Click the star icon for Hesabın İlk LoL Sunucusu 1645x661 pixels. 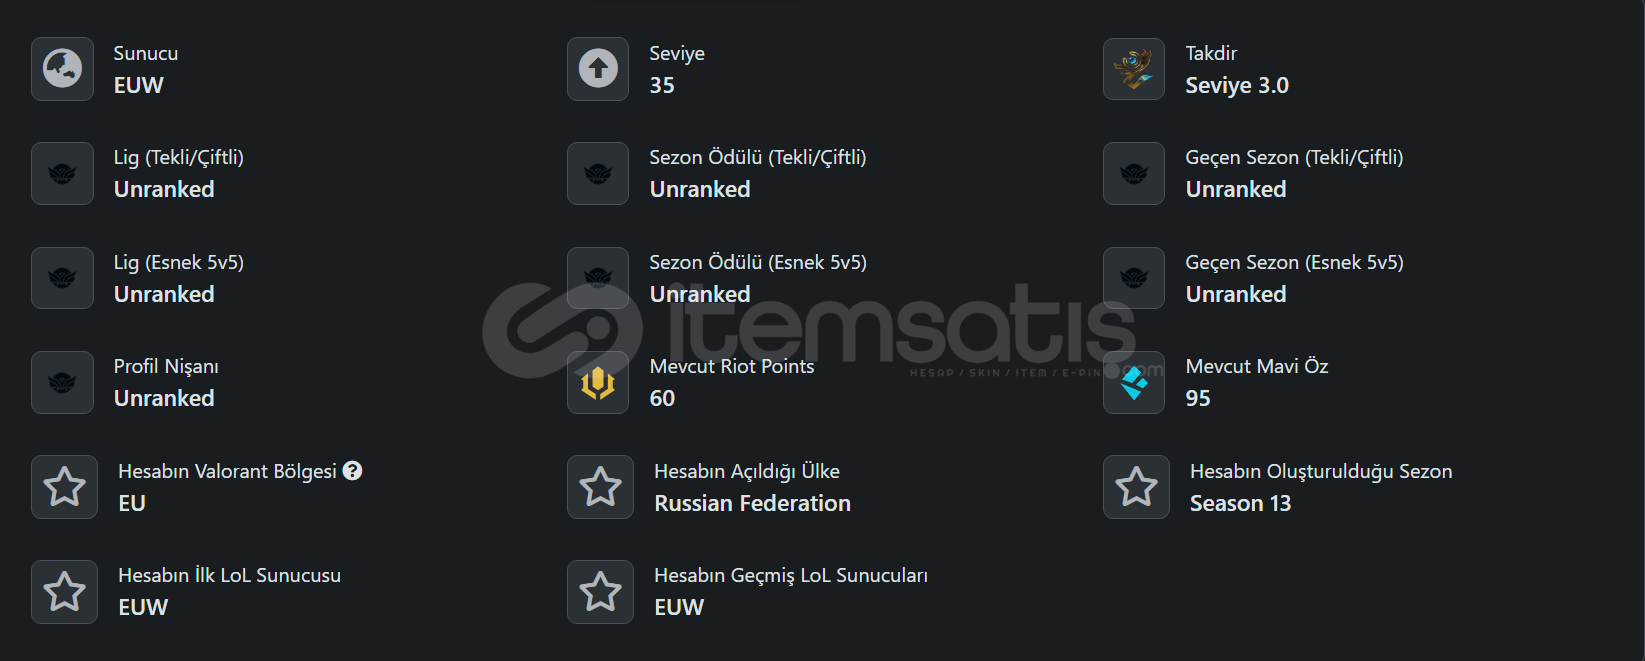[x=64, y=592]
